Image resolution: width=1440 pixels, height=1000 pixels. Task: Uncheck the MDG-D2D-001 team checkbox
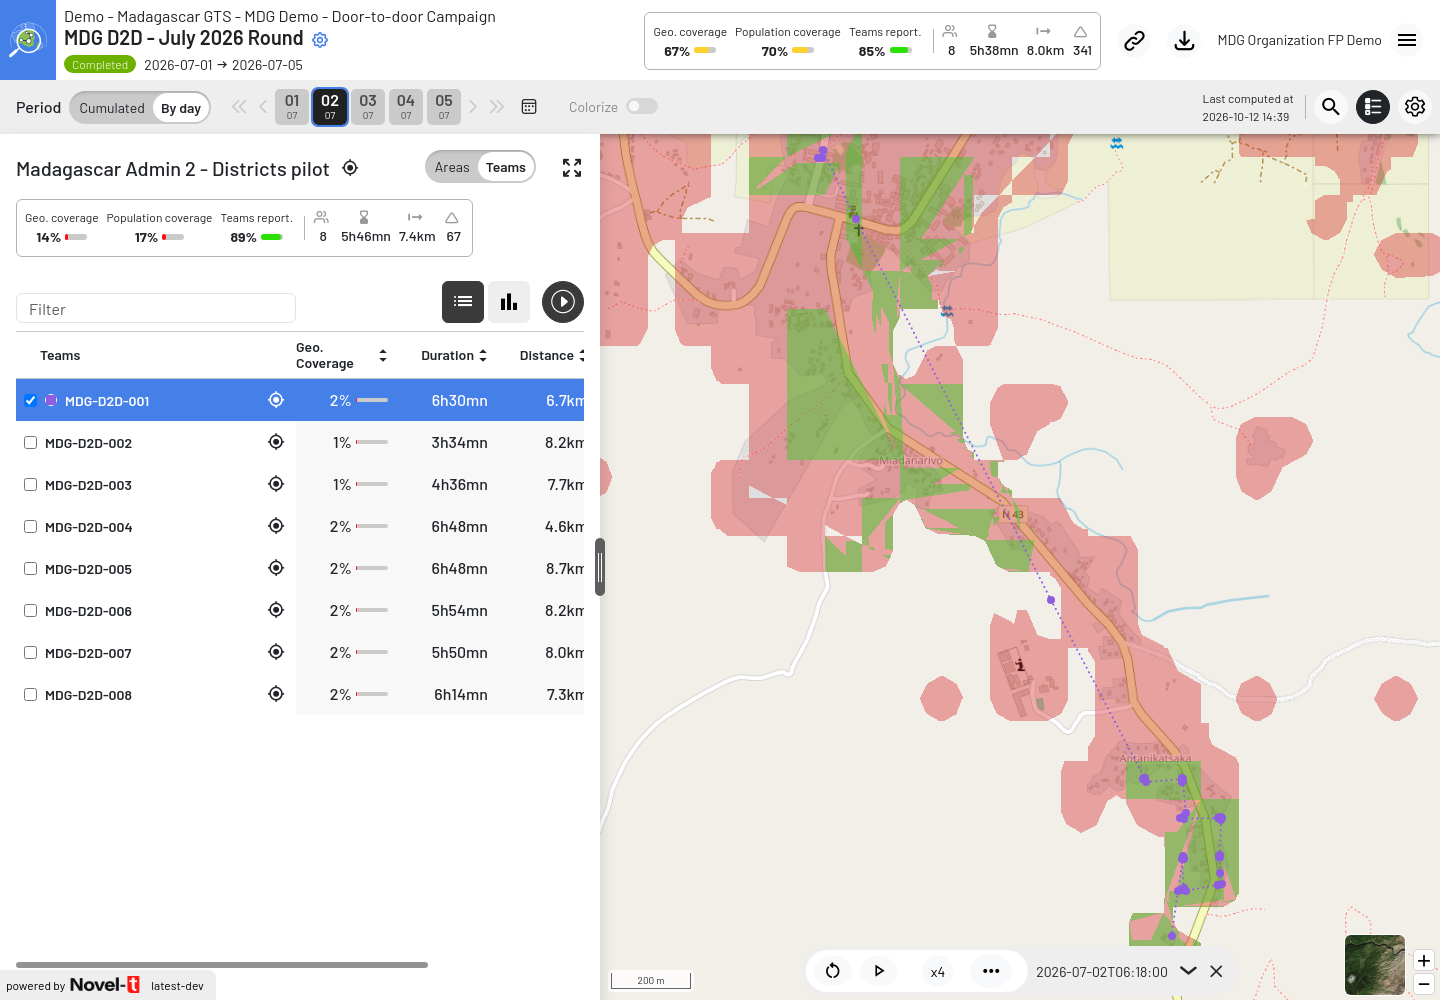coord(31,401)
